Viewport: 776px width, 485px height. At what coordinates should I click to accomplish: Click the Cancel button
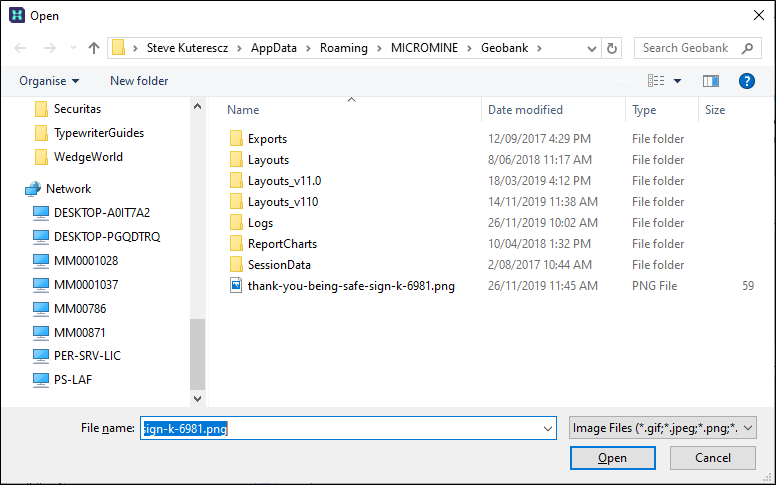point(713,458)
